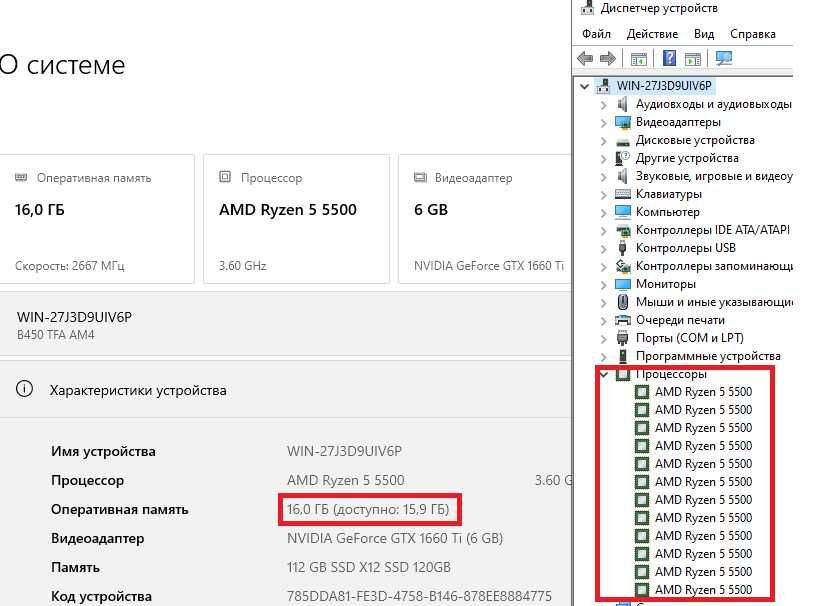Click the port connector icon of Порты (COM и LPT)

(622, 338)
